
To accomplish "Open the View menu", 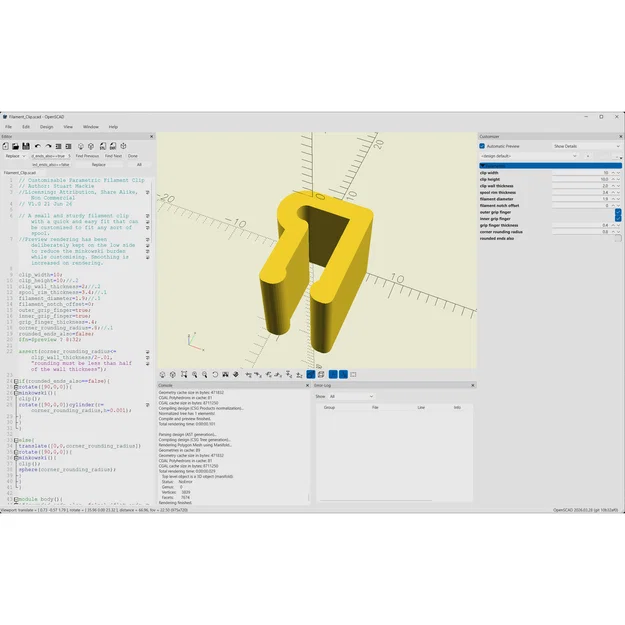I will pos(68,127).
